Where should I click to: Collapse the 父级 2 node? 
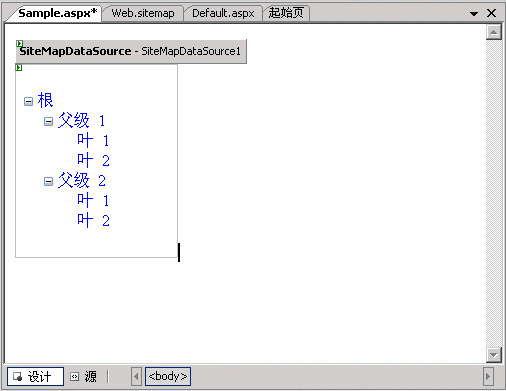(x=48, y=181)
